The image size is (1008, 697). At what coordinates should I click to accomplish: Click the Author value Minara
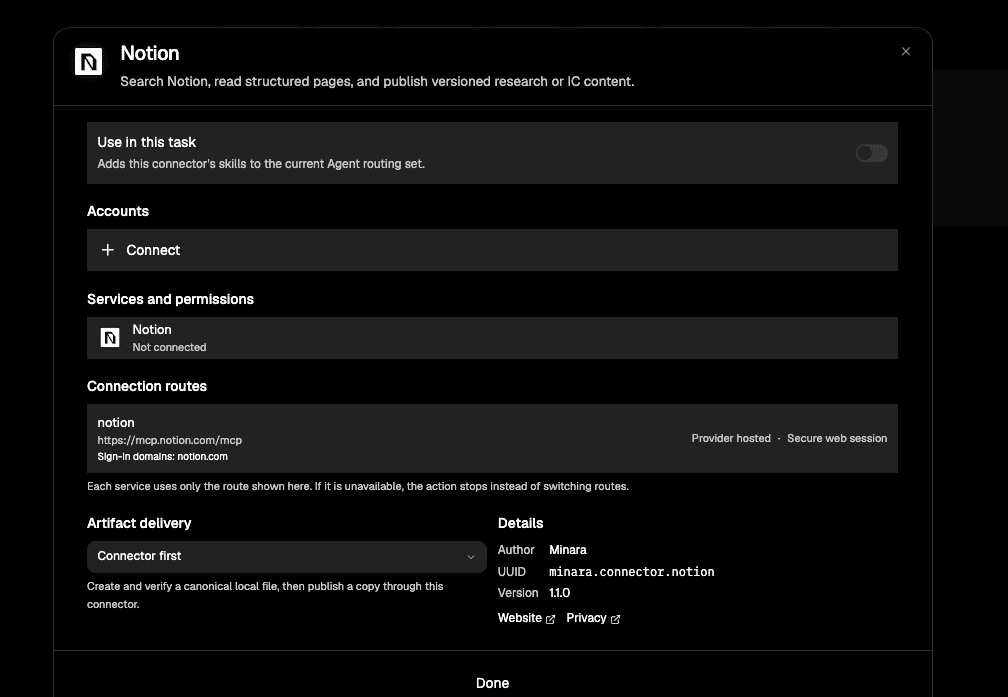pos(568,550)
